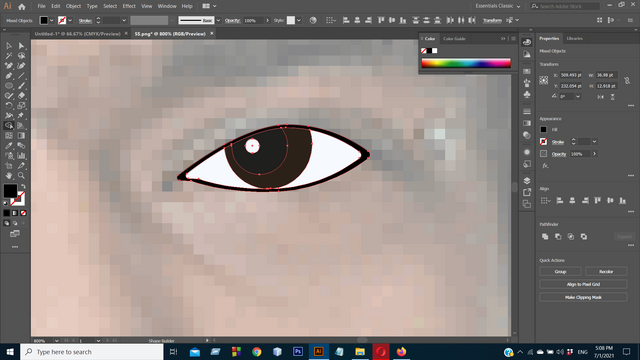Open stroke weight dropdown in control bar

pos(124,20)
